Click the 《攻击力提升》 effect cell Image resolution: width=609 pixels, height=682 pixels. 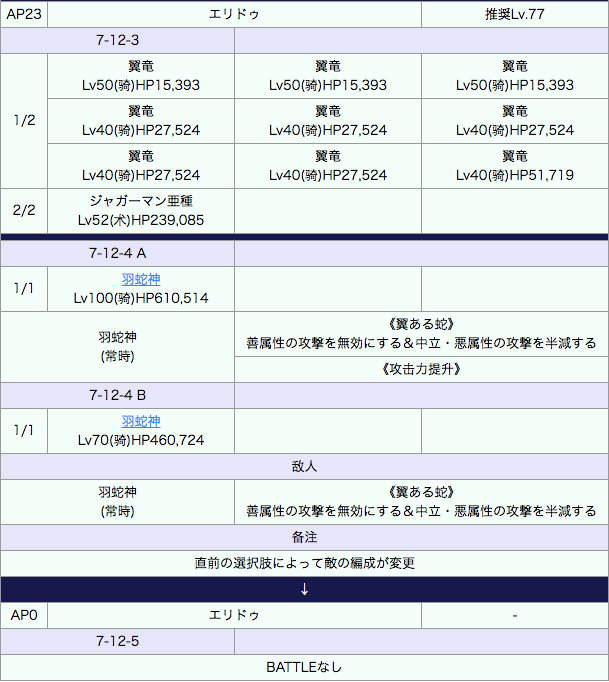(421, 369)
